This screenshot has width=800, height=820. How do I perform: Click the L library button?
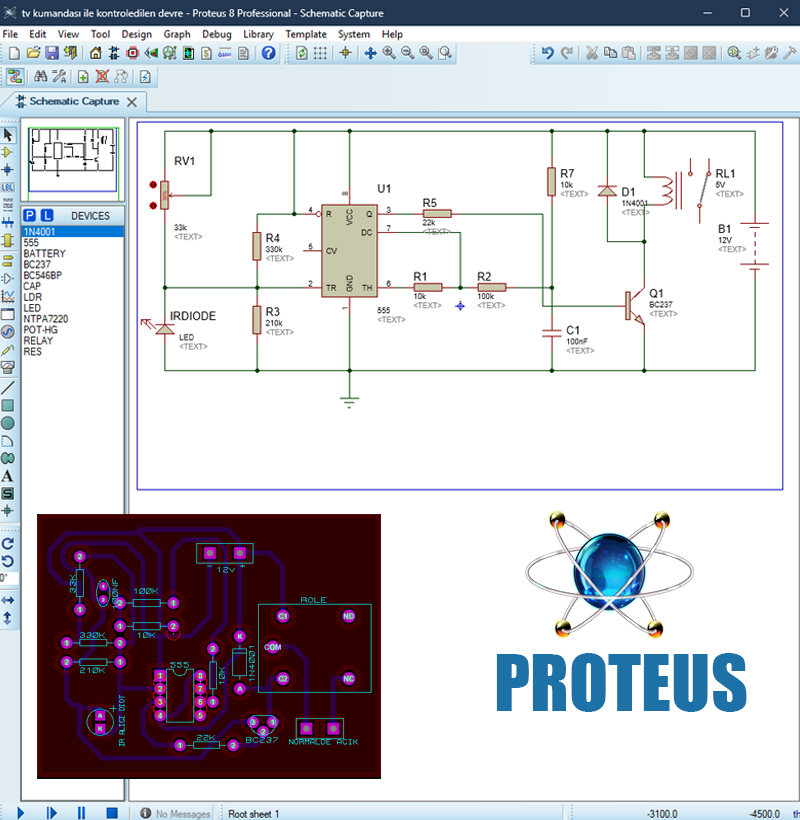pos(46,216)
